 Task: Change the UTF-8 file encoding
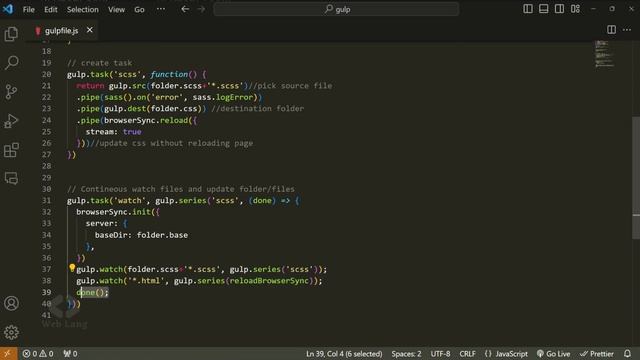tap(440, 354)
